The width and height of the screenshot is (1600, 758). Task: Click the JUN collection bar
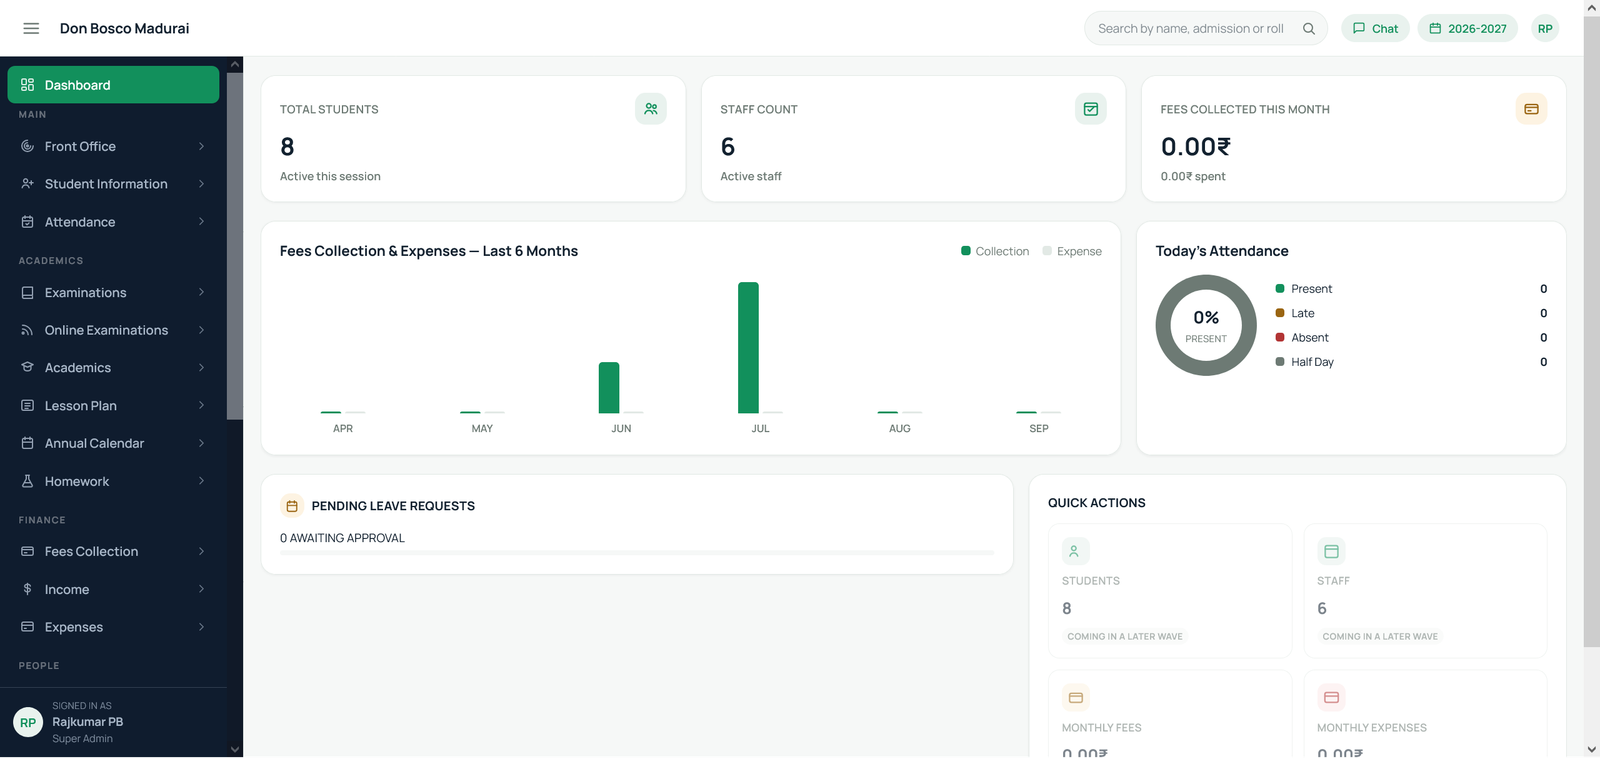pos(609,387)
